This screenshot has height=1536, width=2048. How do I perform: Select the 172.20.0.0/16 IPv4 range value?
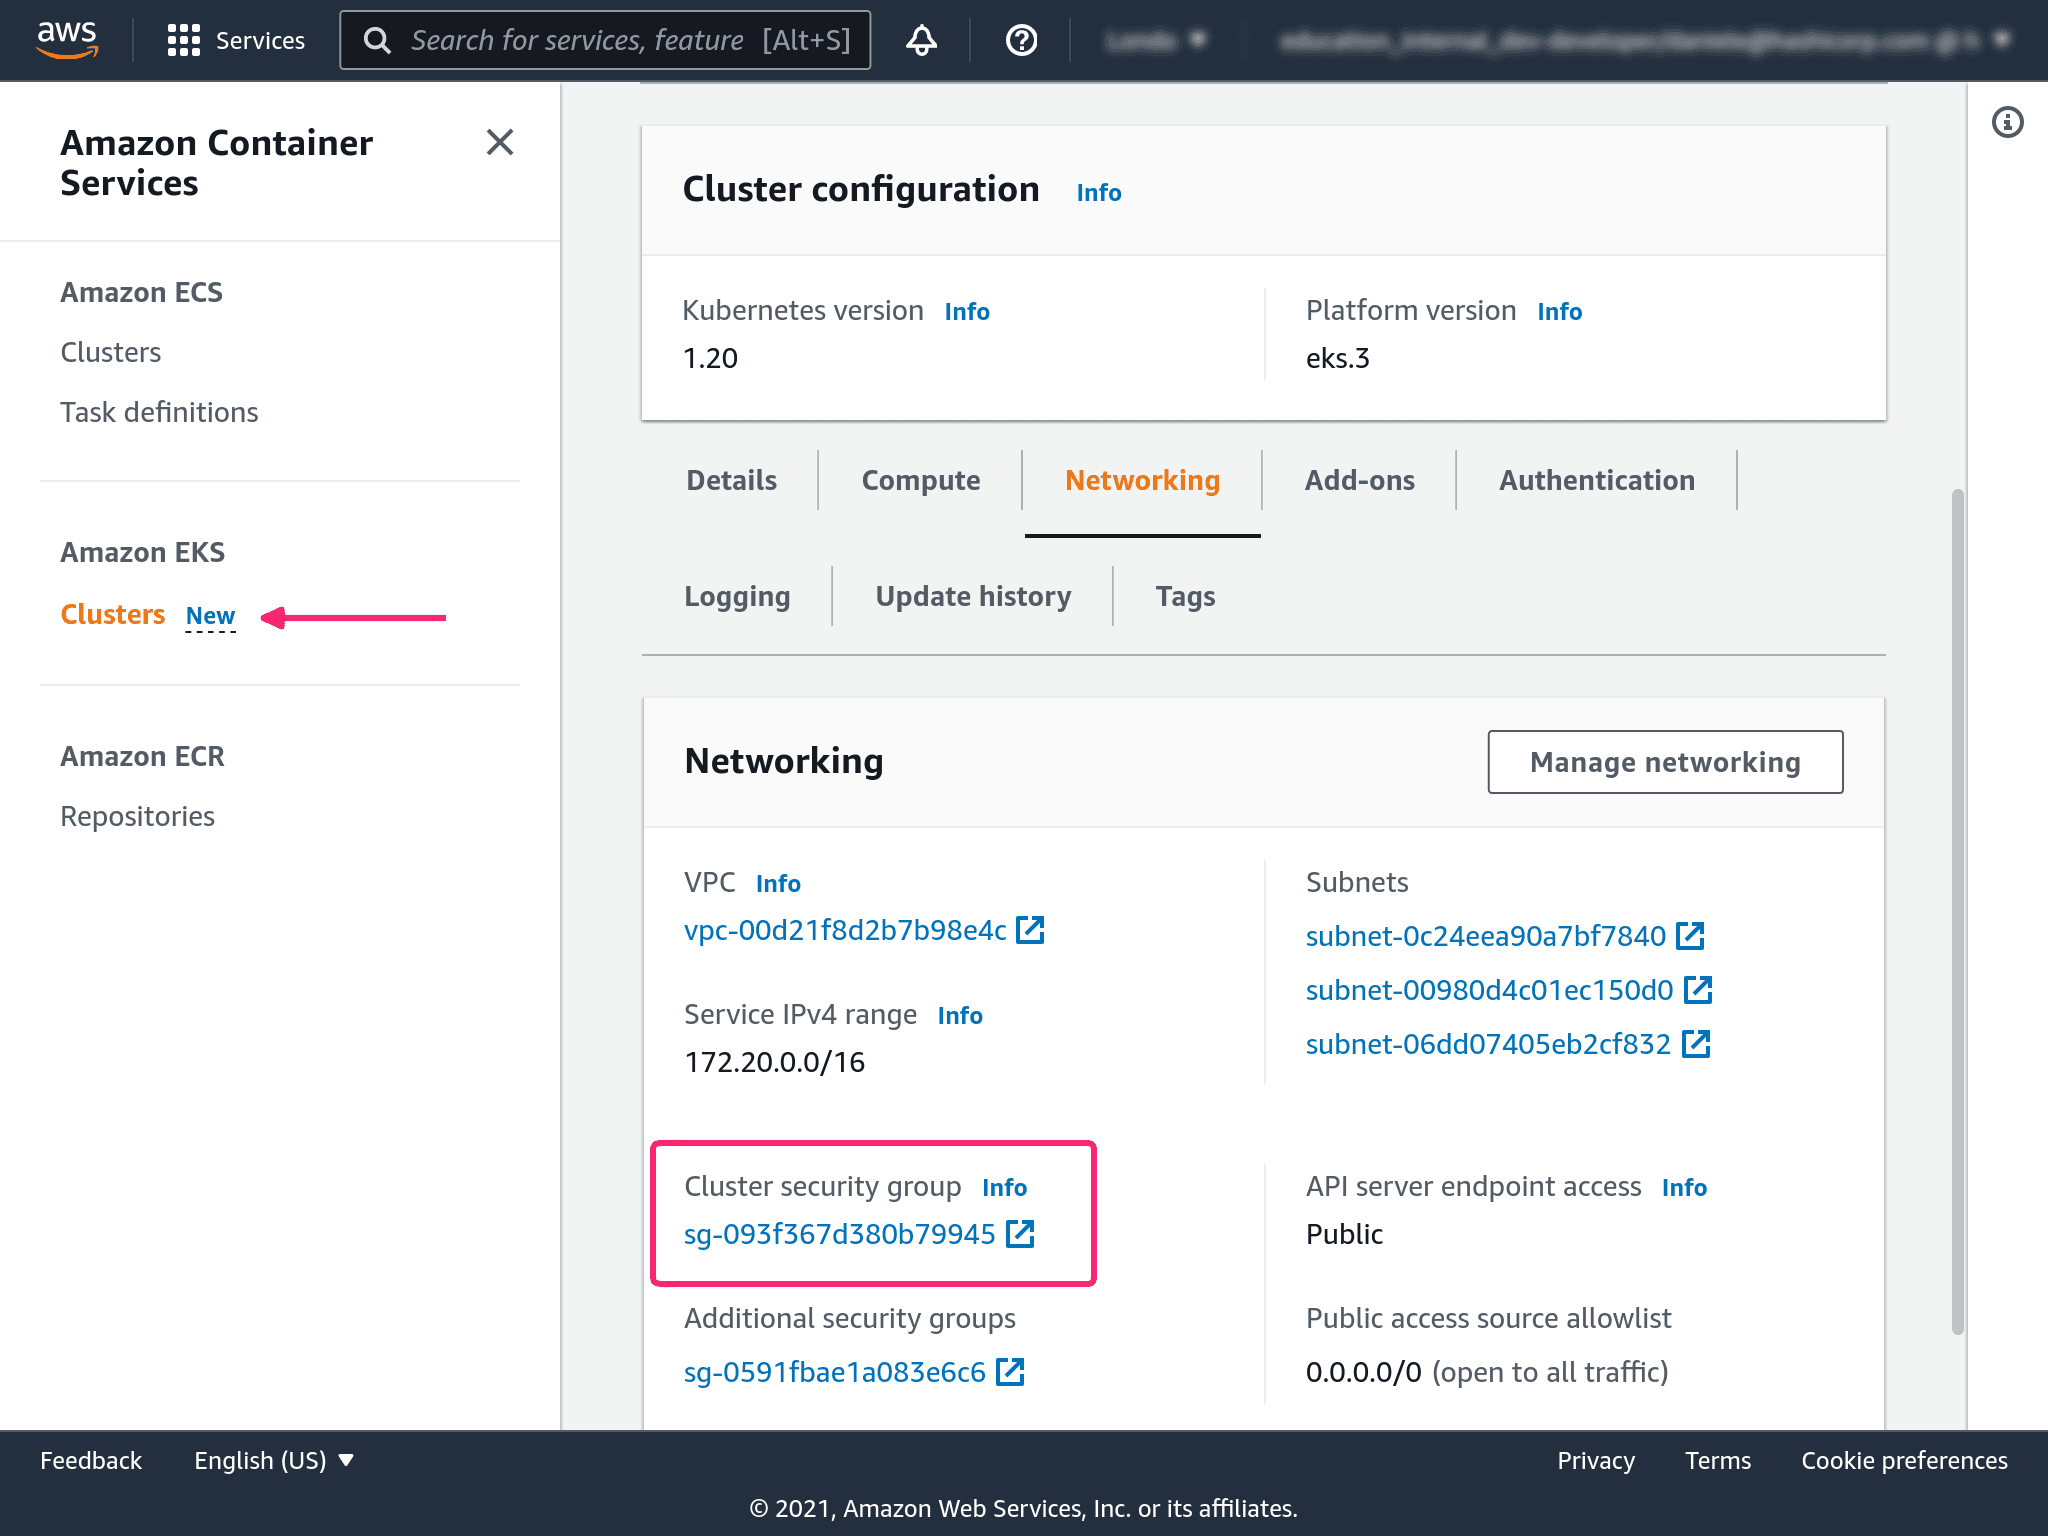click(x=774, y=1062)
